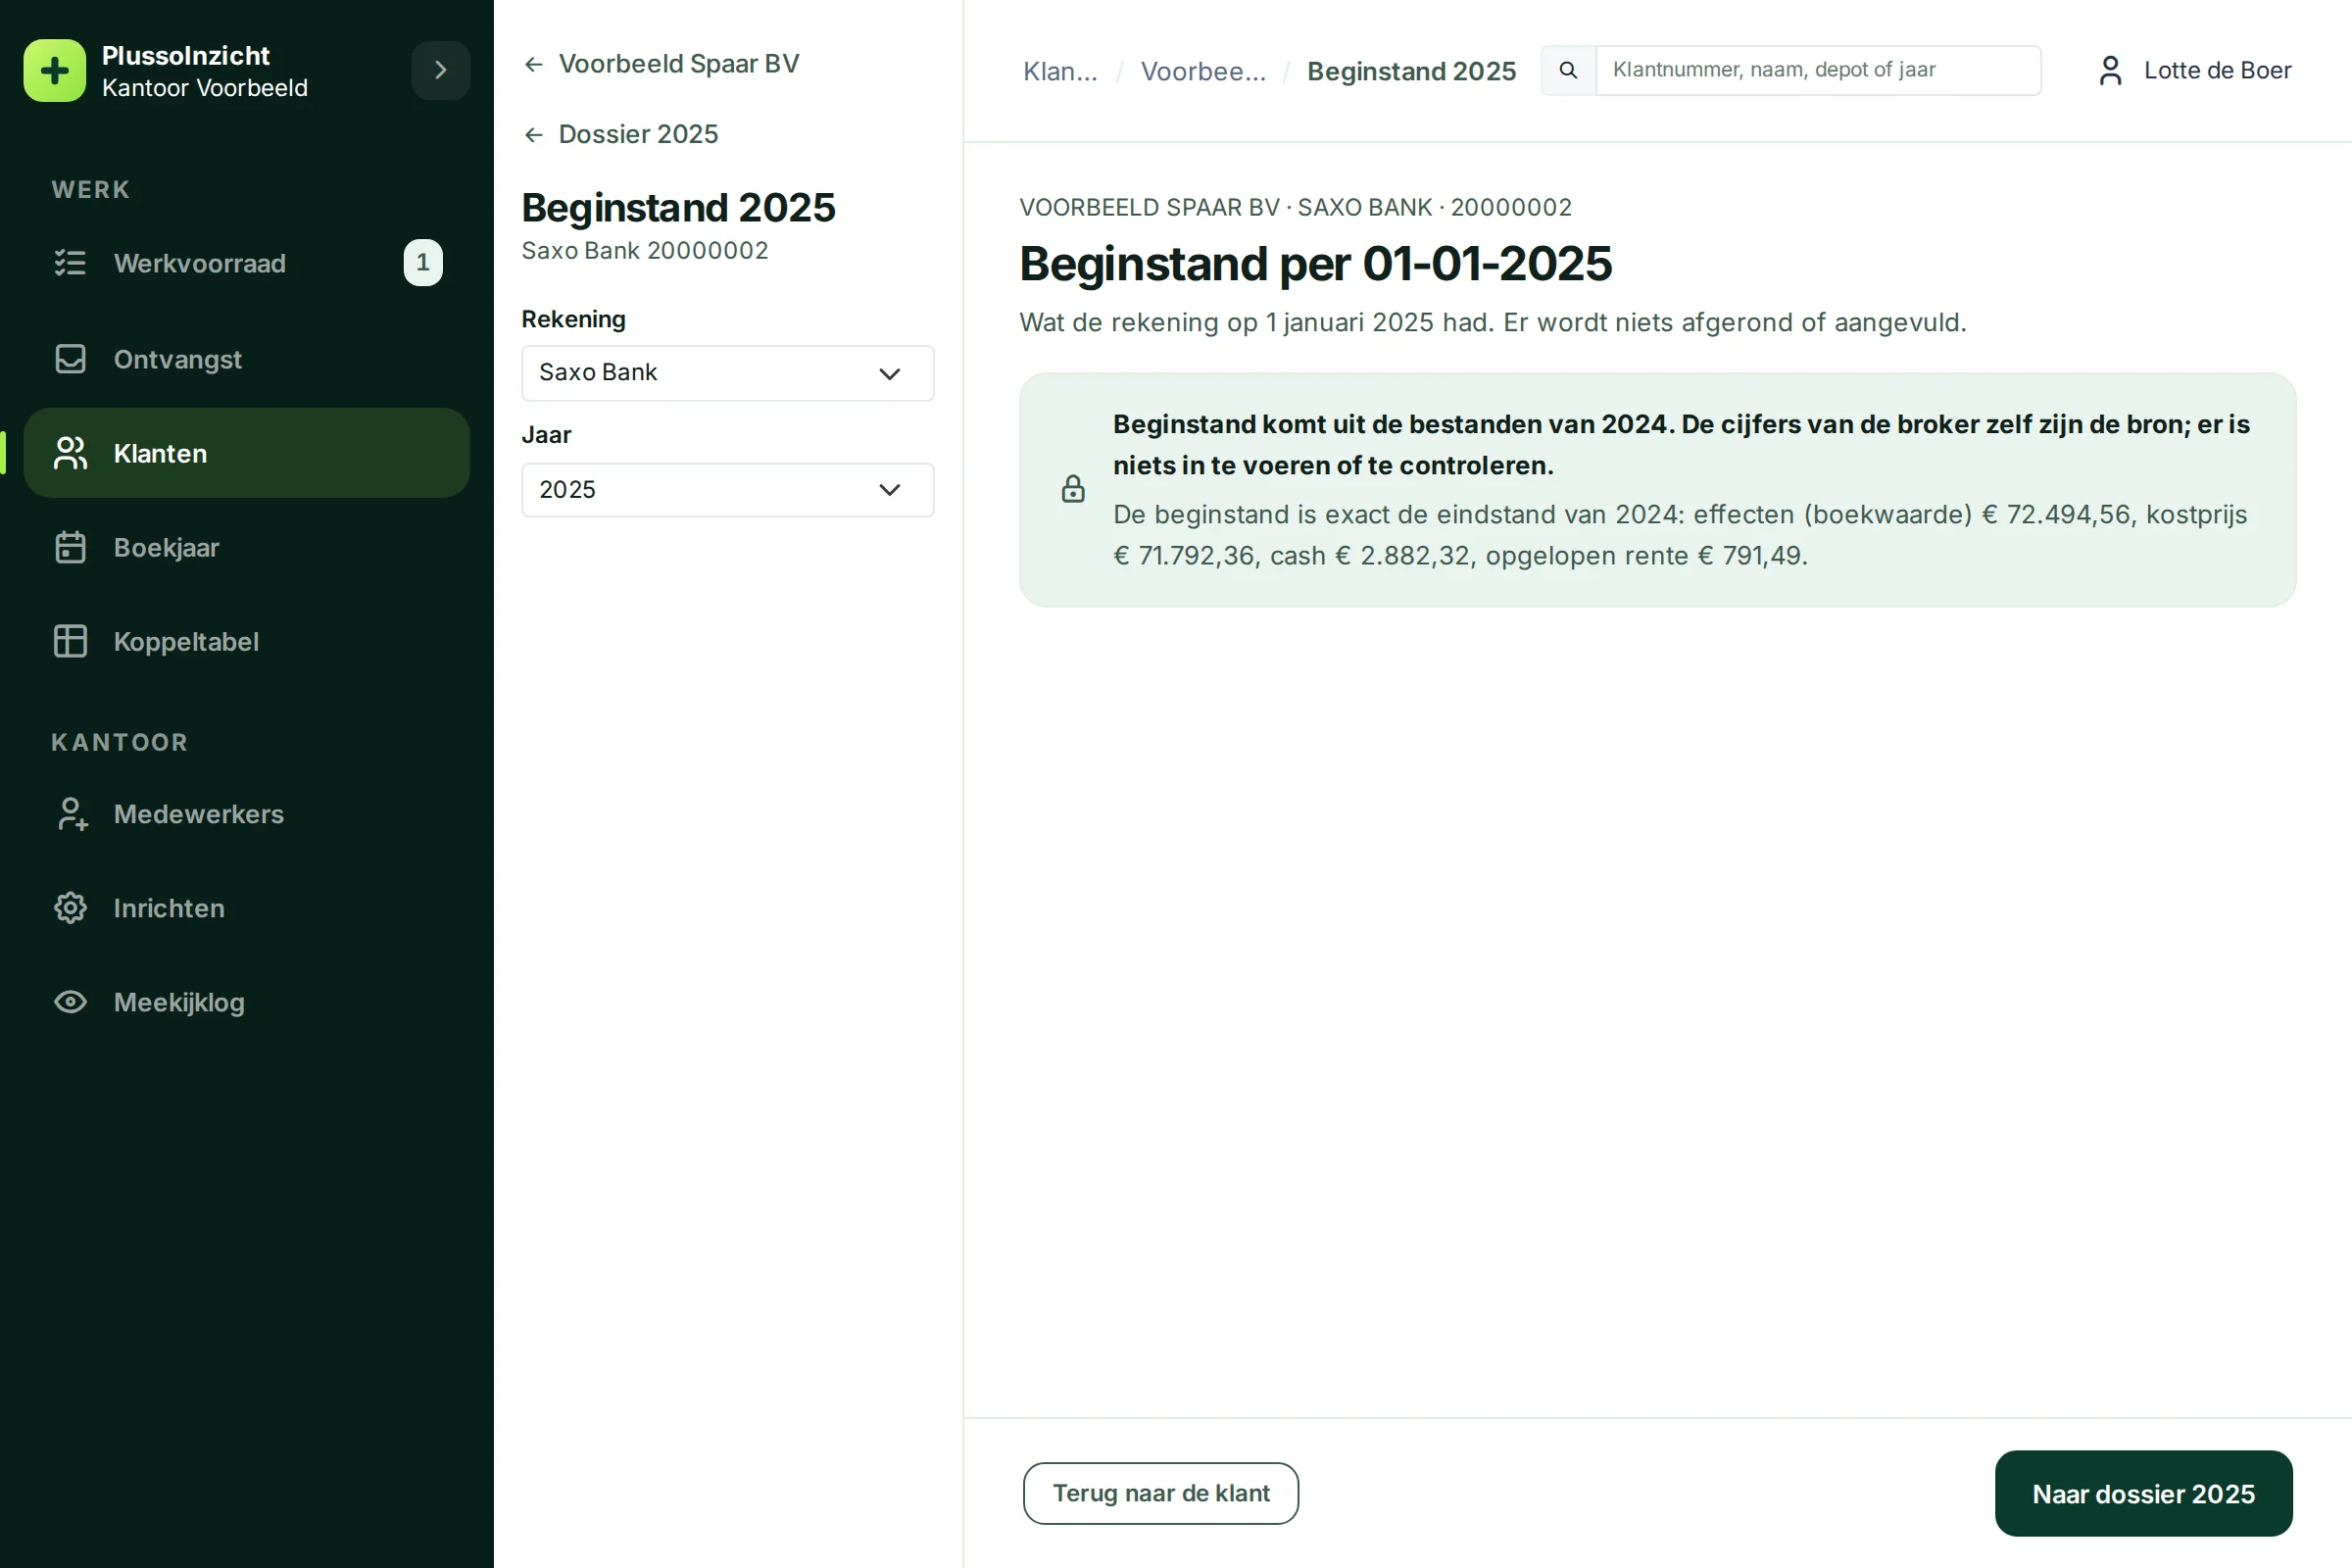Click the search magnifier icon
Viewport: 2352px width, 1568px height.
(1568, 70)
